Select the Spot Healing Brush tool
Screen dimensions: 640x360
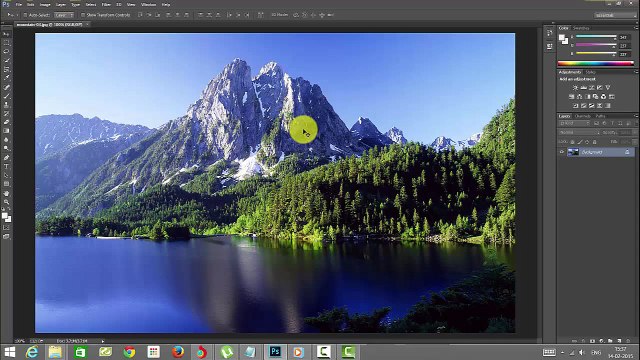point(6,87)
